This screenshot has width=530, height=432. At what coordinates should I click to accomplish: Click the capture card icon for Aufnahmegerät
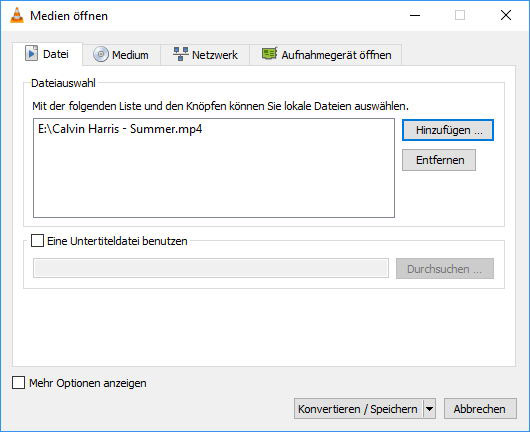coord(269,54)
